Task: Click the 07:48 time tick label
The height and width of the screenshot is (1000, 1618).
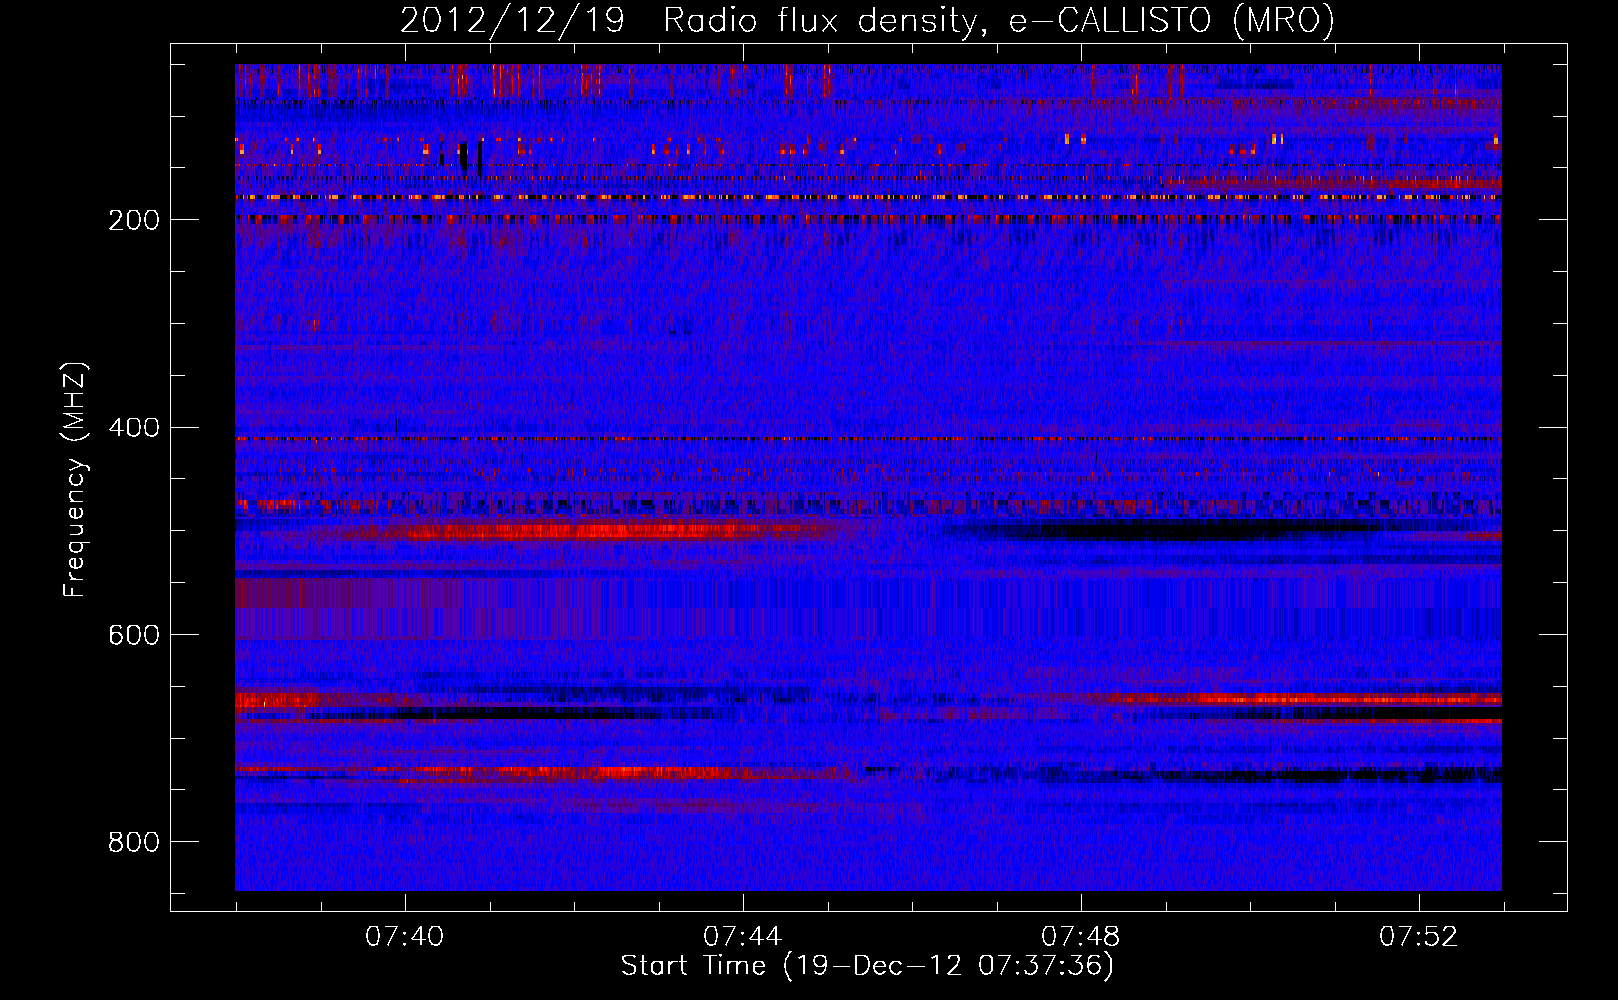Action: click(1081, 937)
